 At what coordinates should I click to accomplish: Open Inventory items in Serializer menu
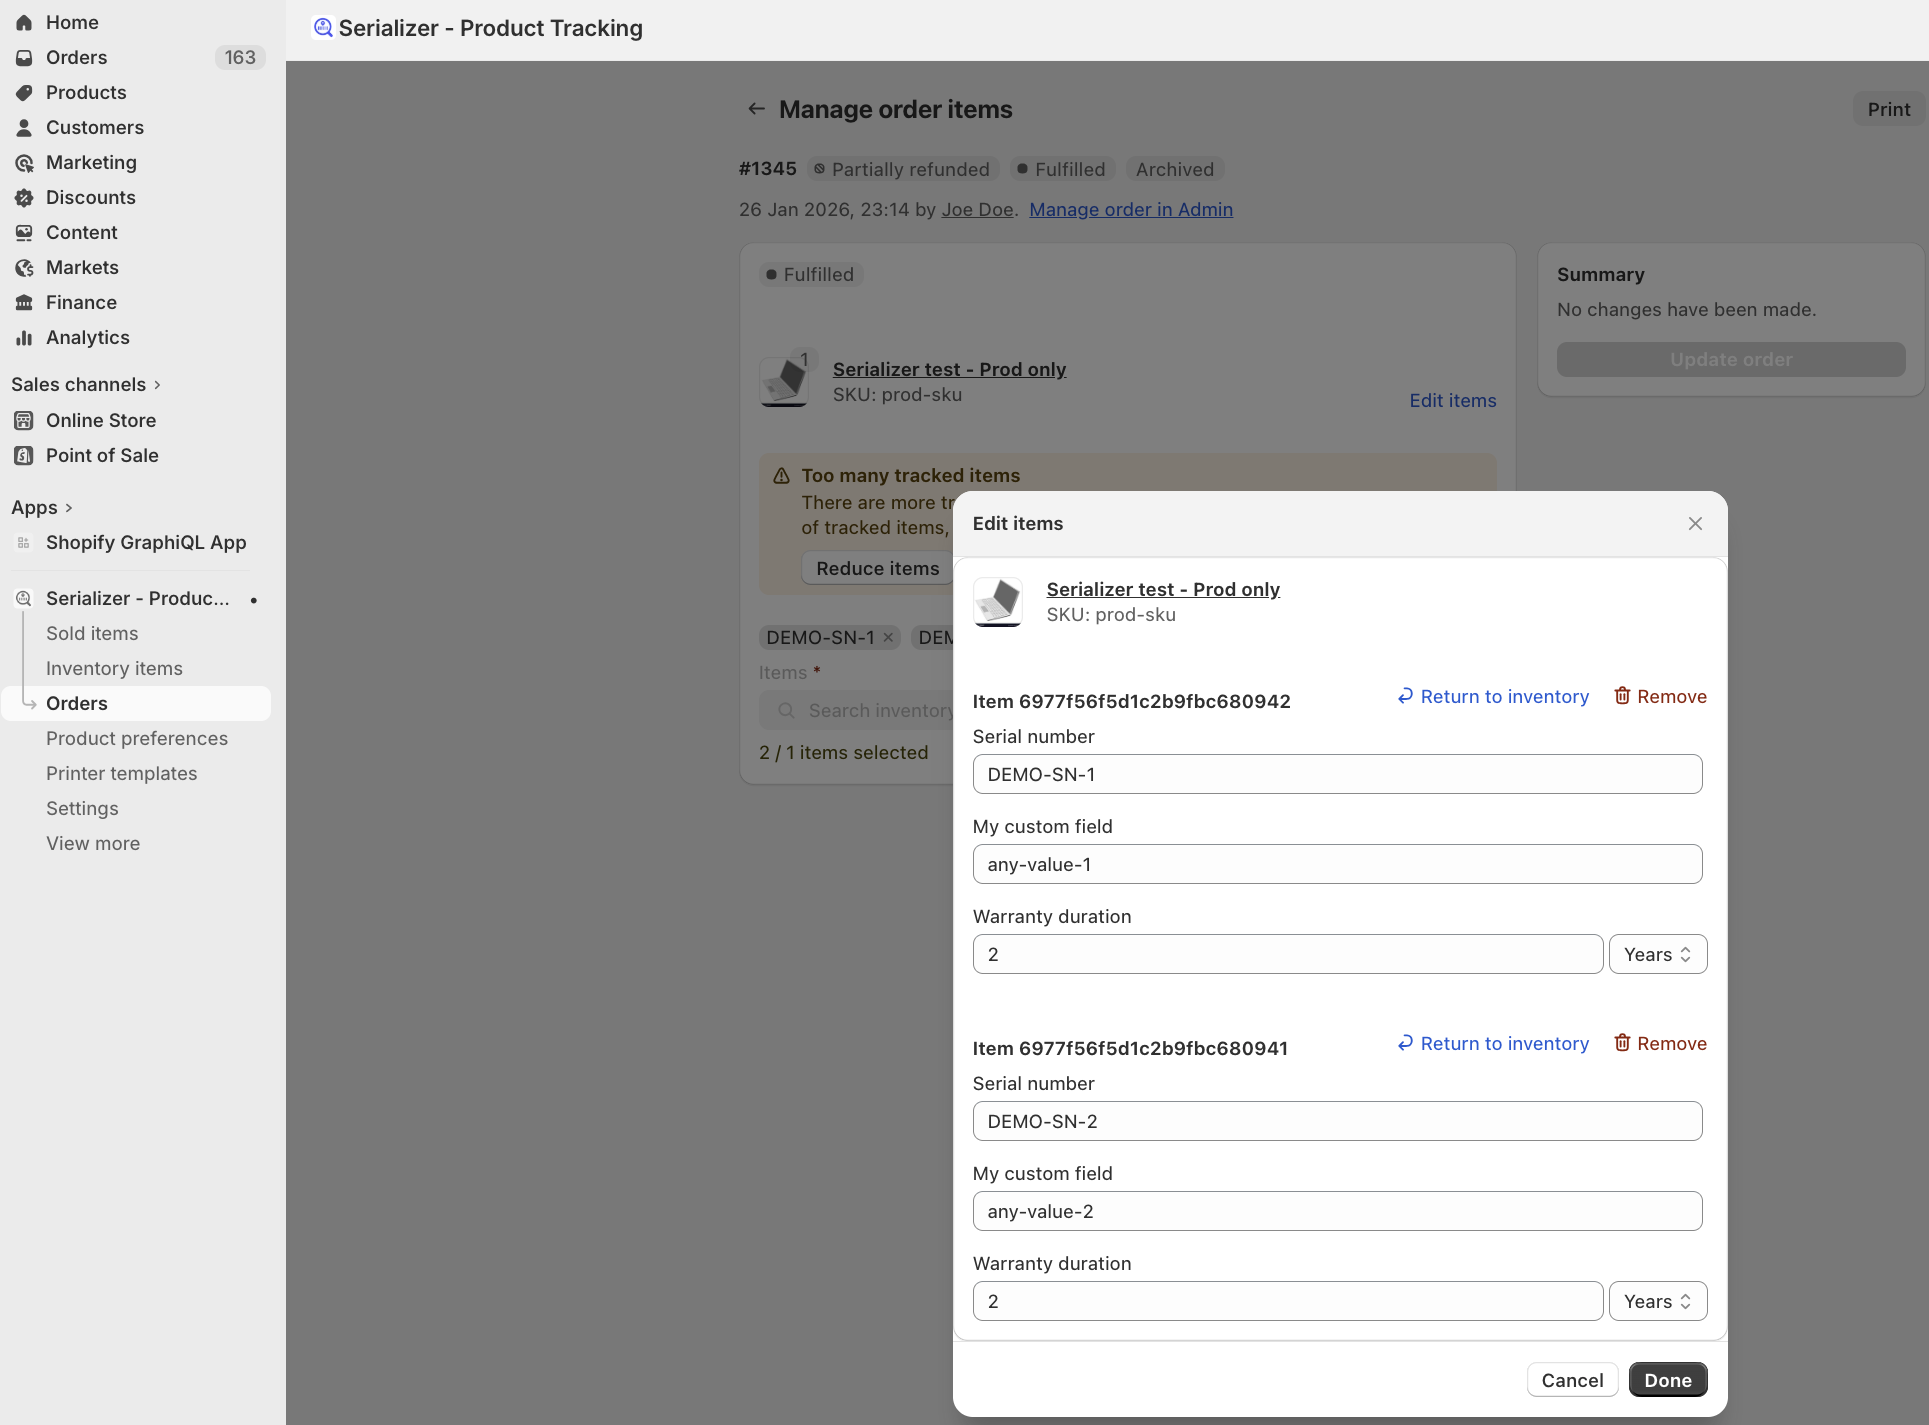click(x=114, y=668)
